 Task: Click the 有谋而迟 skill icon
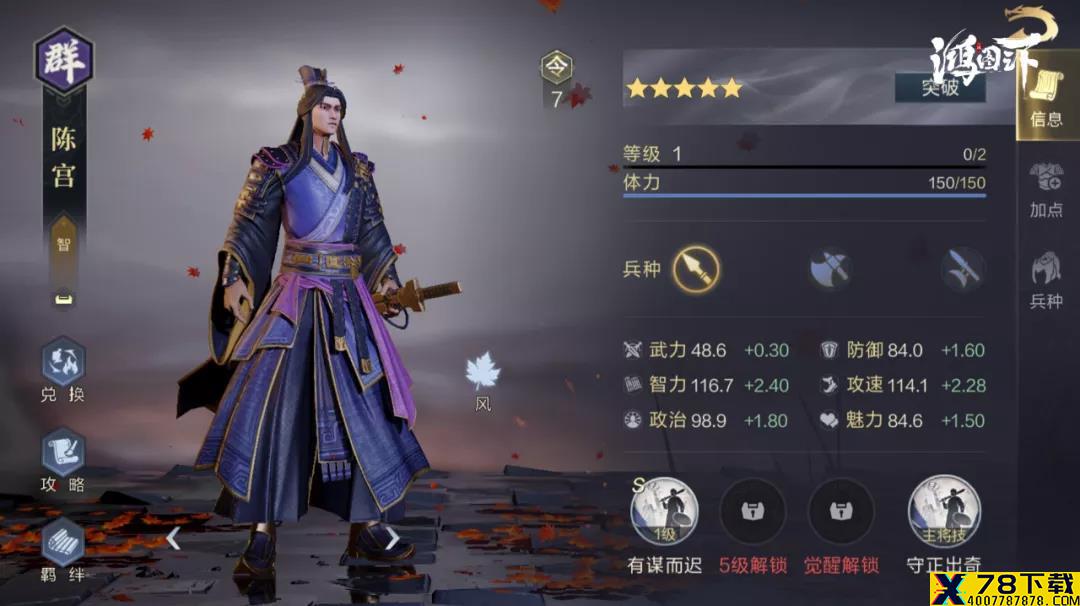click(x=664, y=512)
